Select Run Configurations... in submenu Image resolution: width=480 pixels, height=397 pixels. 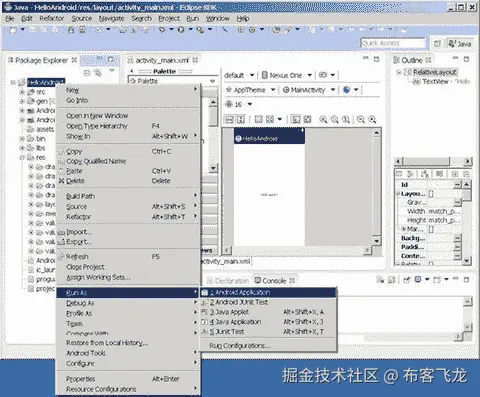[268, 346]
